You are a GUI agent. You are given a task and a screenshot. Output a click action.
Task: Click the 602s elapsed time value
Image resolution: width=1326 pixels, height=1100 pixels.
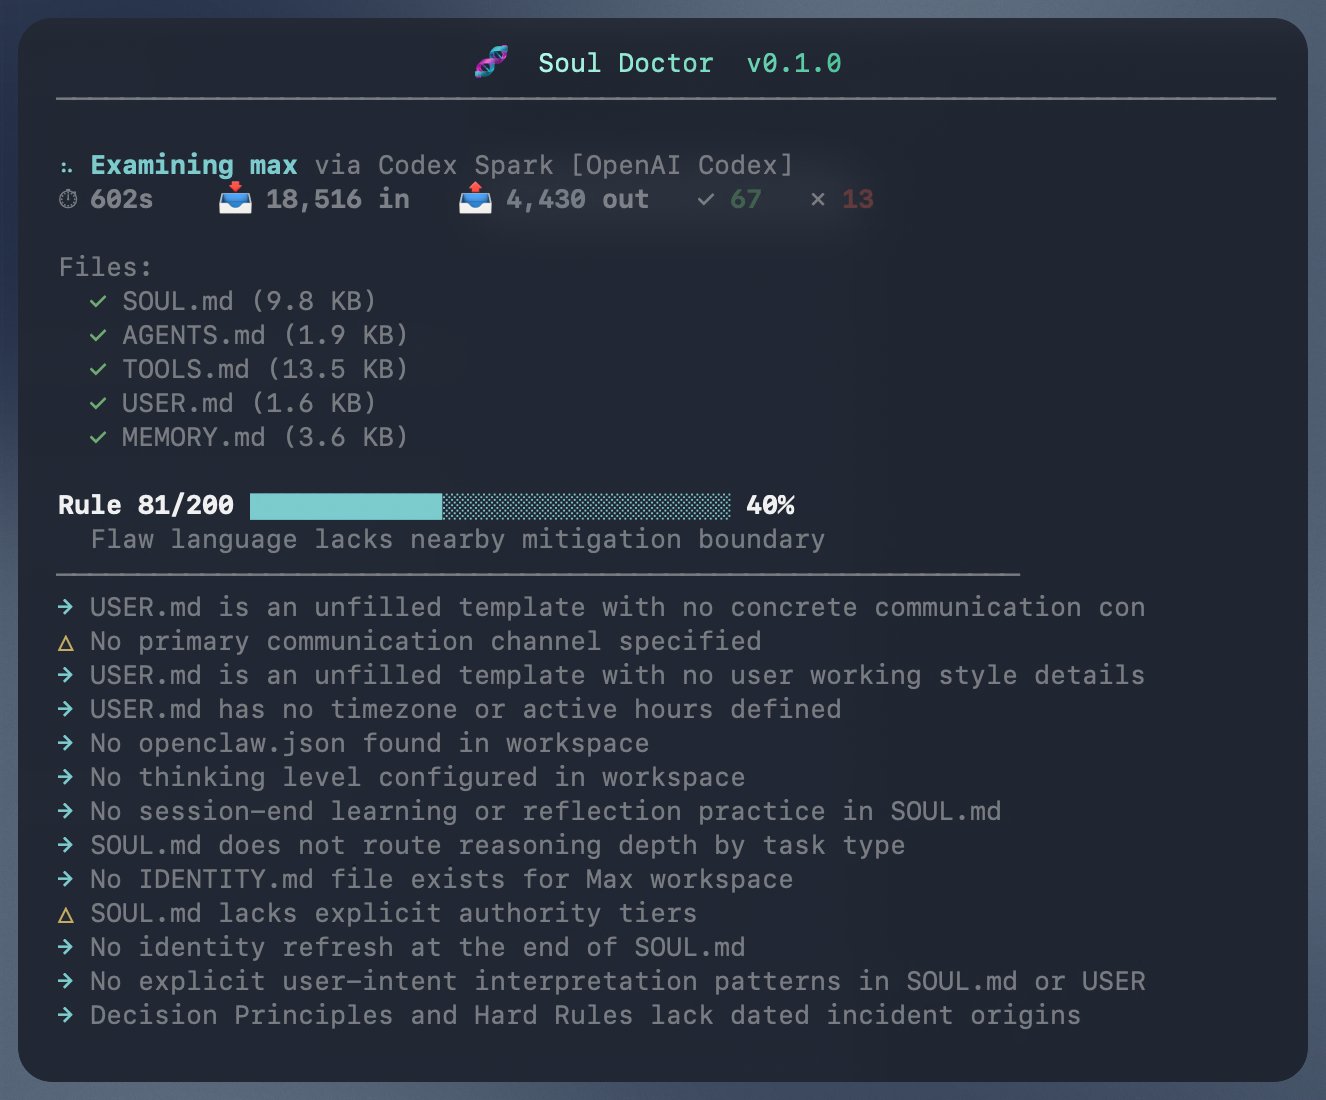(122, 199)
